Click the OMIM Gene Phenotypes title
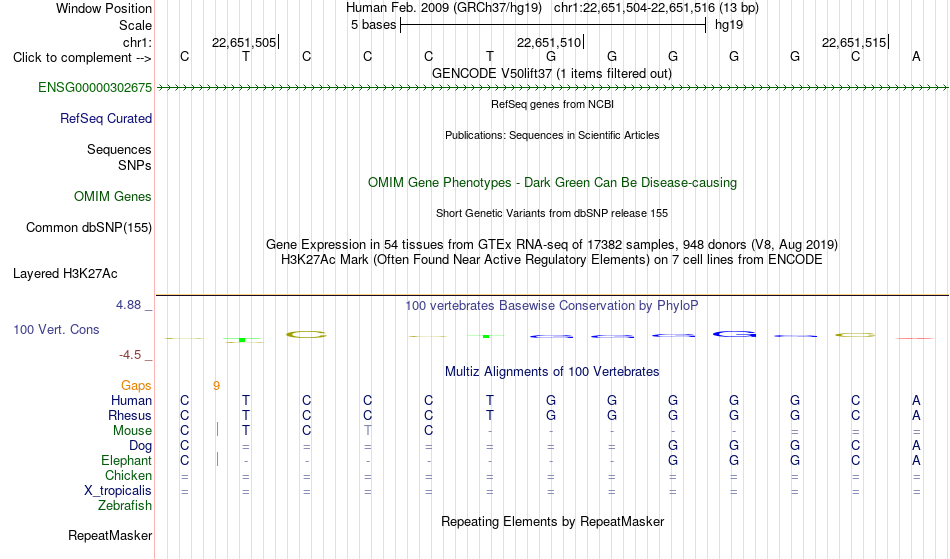This screenshot has height=559, width=950. [552, 182]
